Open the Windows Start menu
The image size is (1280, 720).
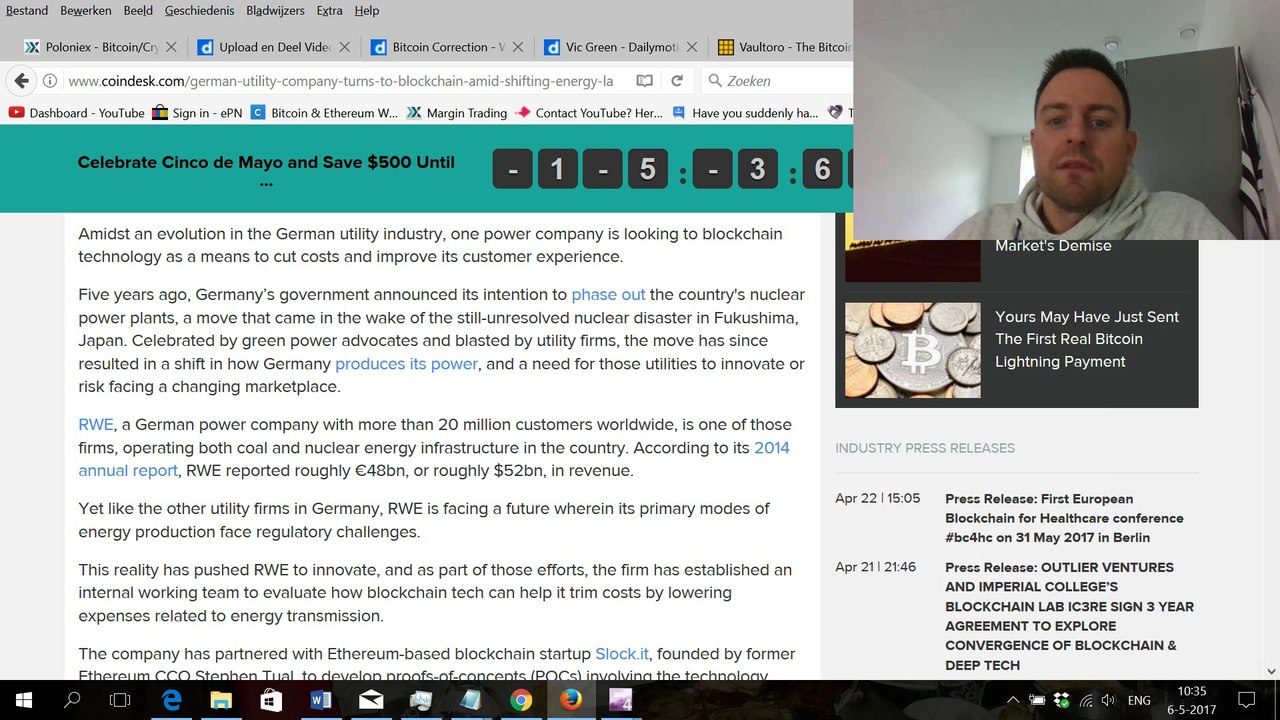point(24,700)
